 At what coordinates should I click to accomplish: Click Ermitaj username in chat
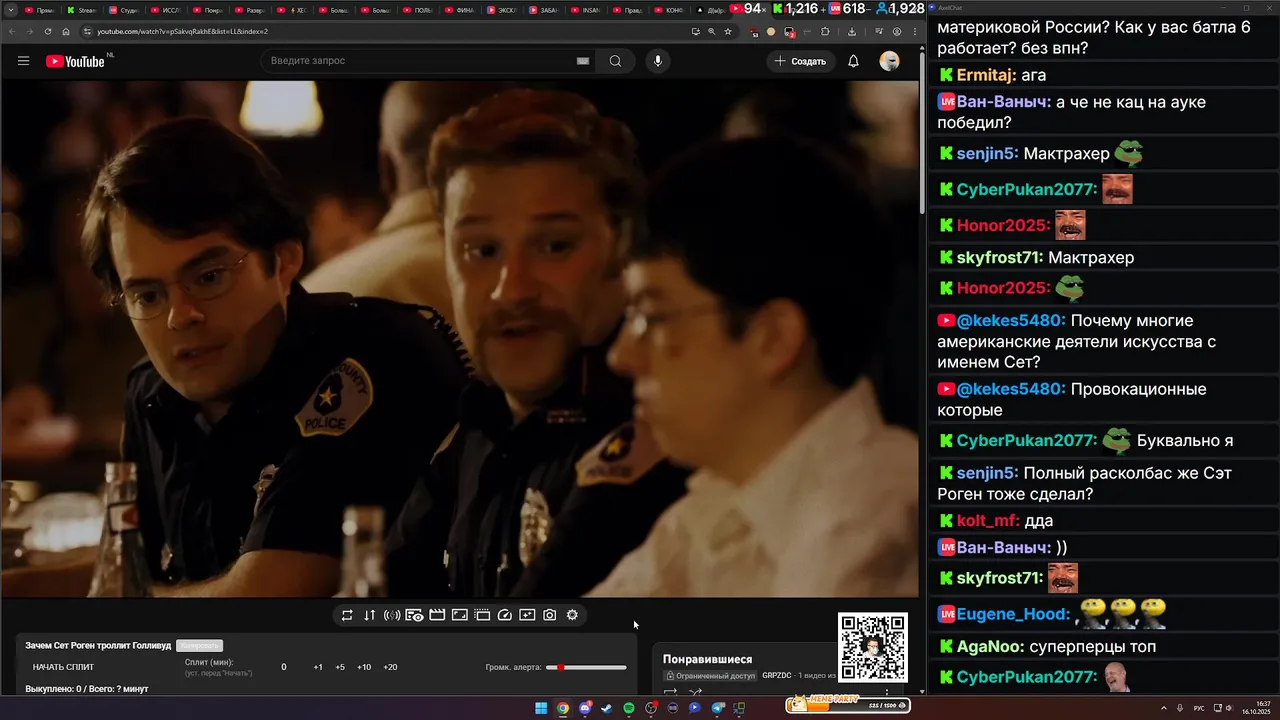coord(986,75)
